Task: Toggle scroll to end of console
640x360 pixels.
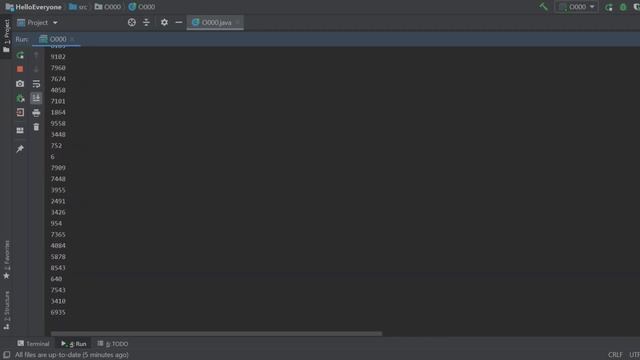Action: (x=36, y=98)
